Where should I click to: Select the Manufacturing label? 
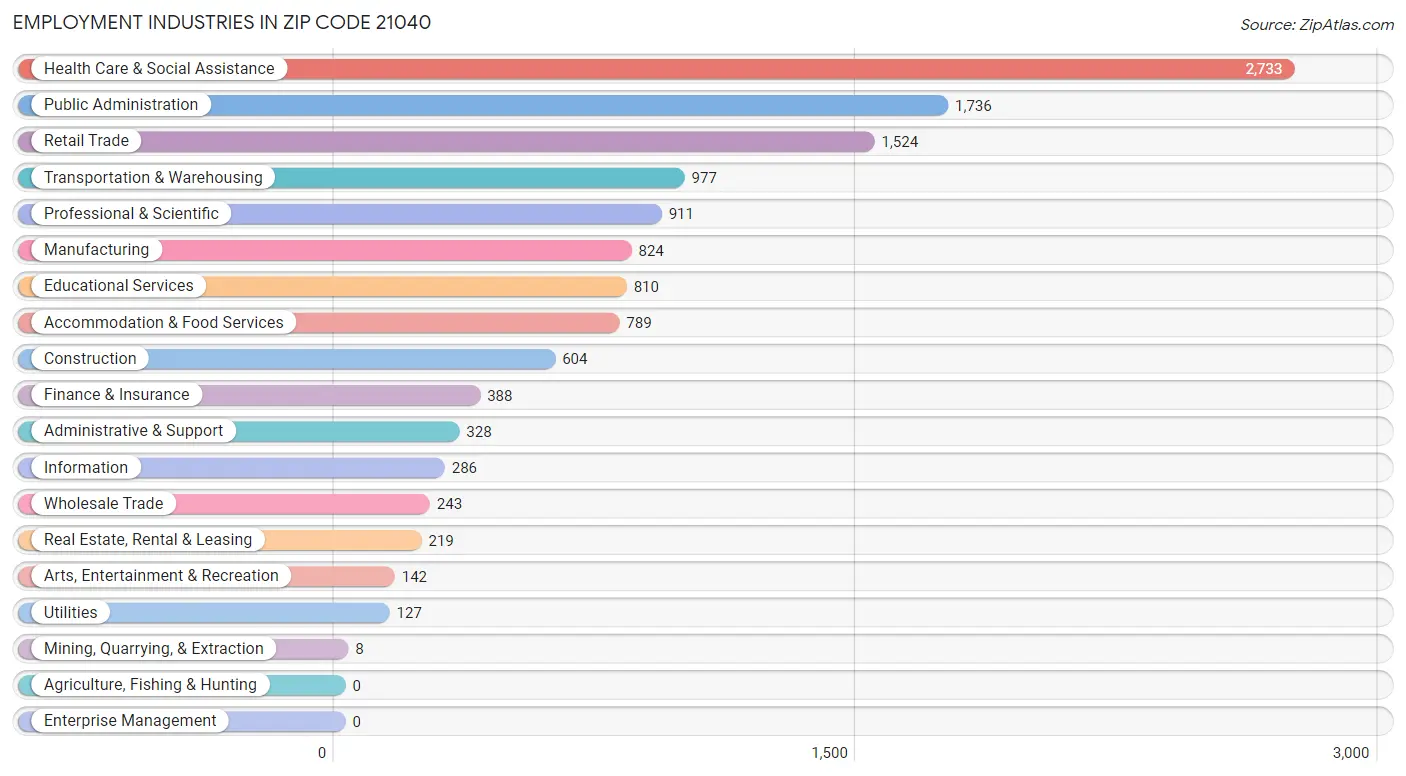(96, 250)
